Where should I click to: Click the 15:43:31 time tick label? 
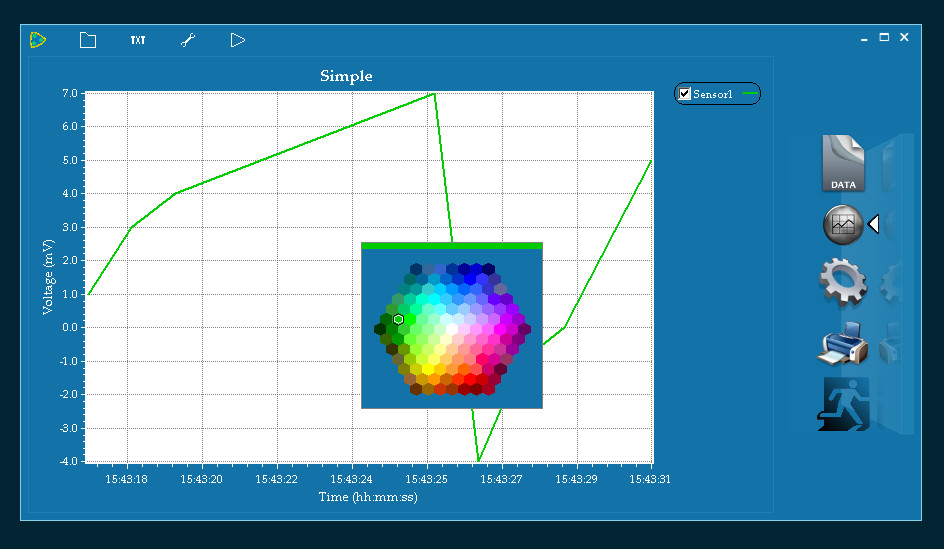[x=650, y=479]
